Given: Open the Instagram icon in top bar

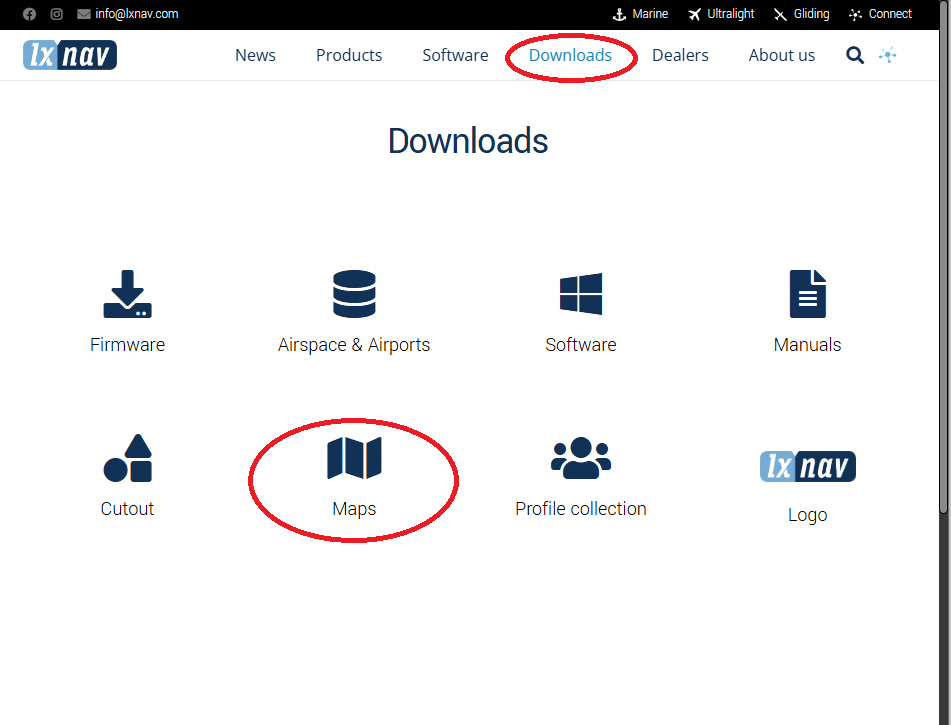Looking at the screenshot, I should click(x=57, y=14).
